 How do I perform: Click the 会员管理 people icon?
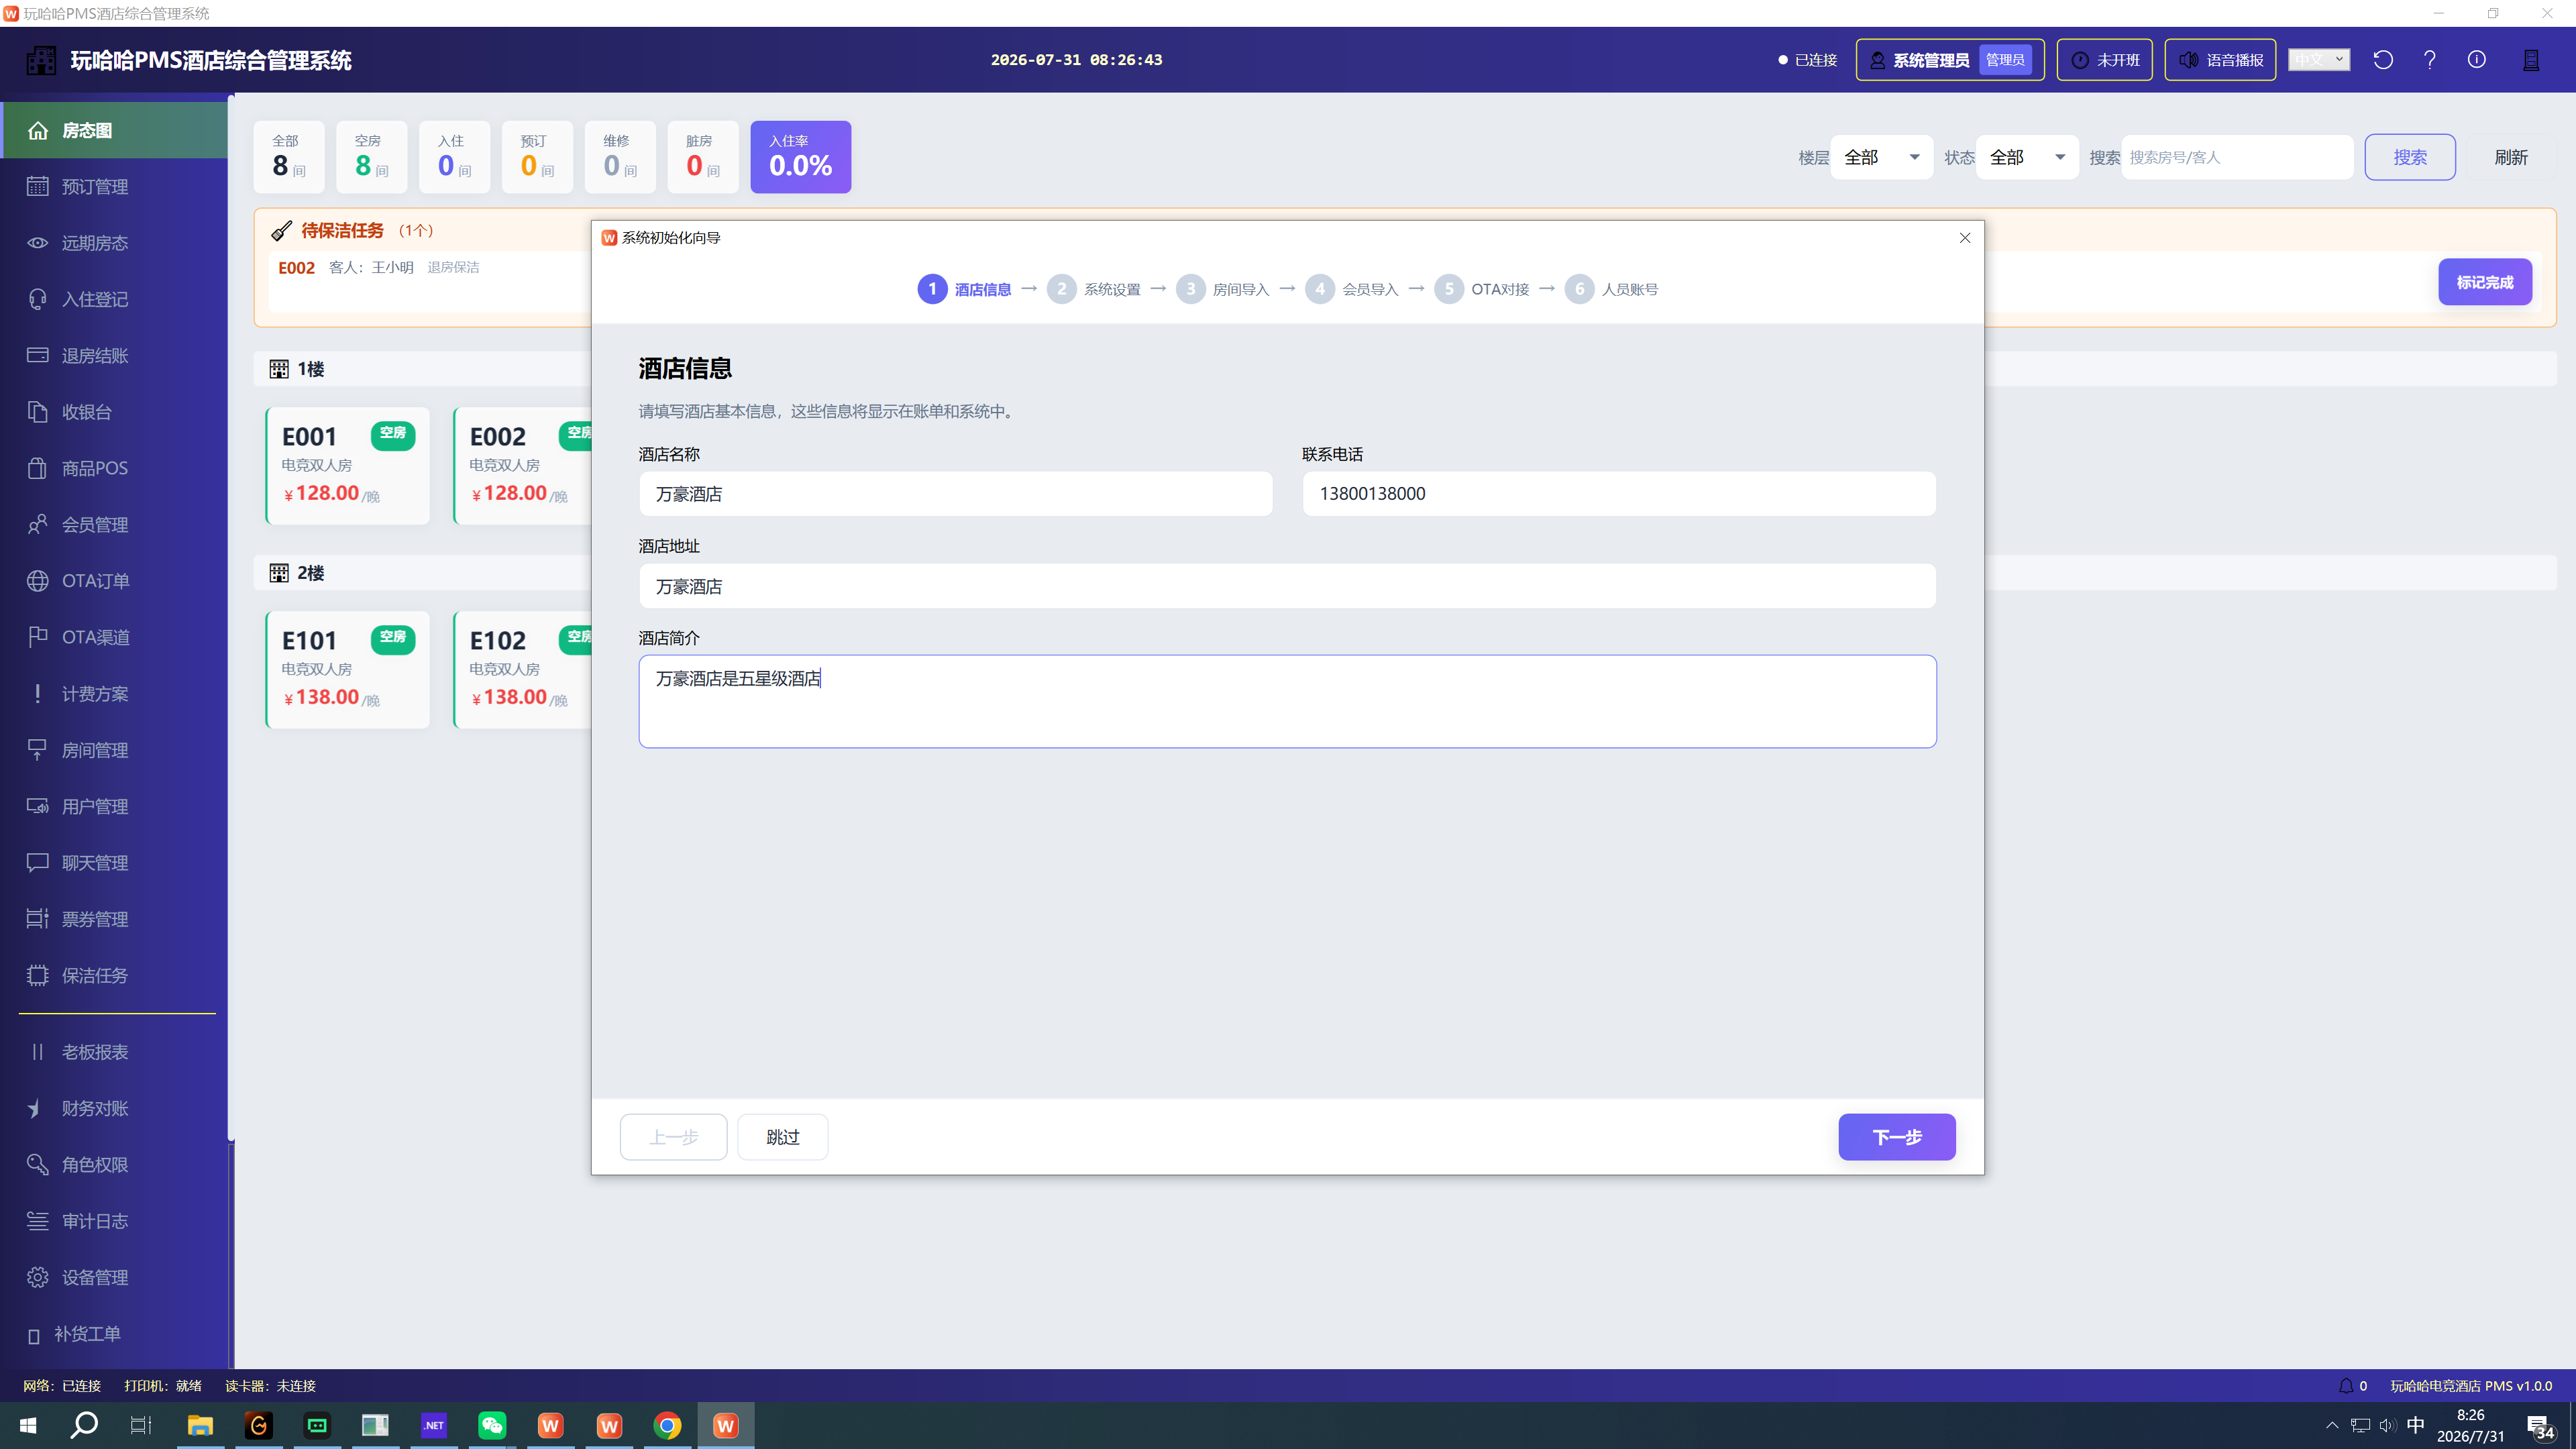coord(37,525)
